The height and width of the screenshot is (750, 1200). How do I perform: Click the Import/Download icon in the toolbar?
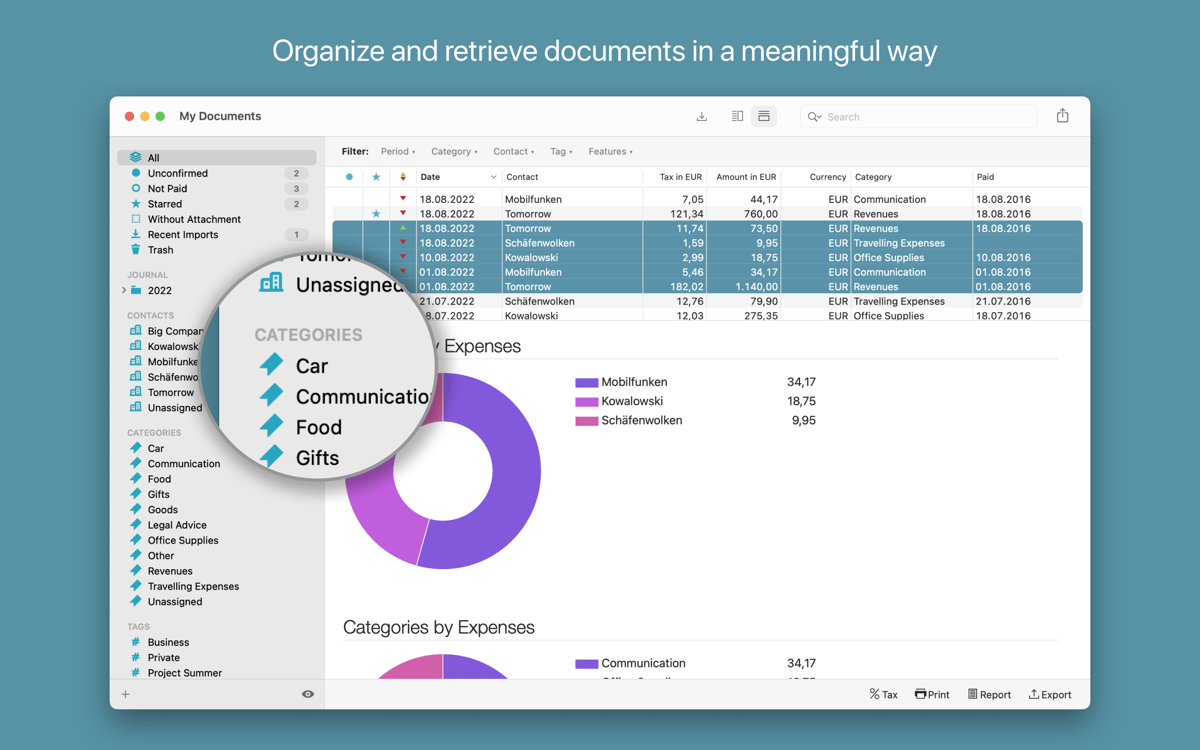pyautogui.click(x=701, y=116)
